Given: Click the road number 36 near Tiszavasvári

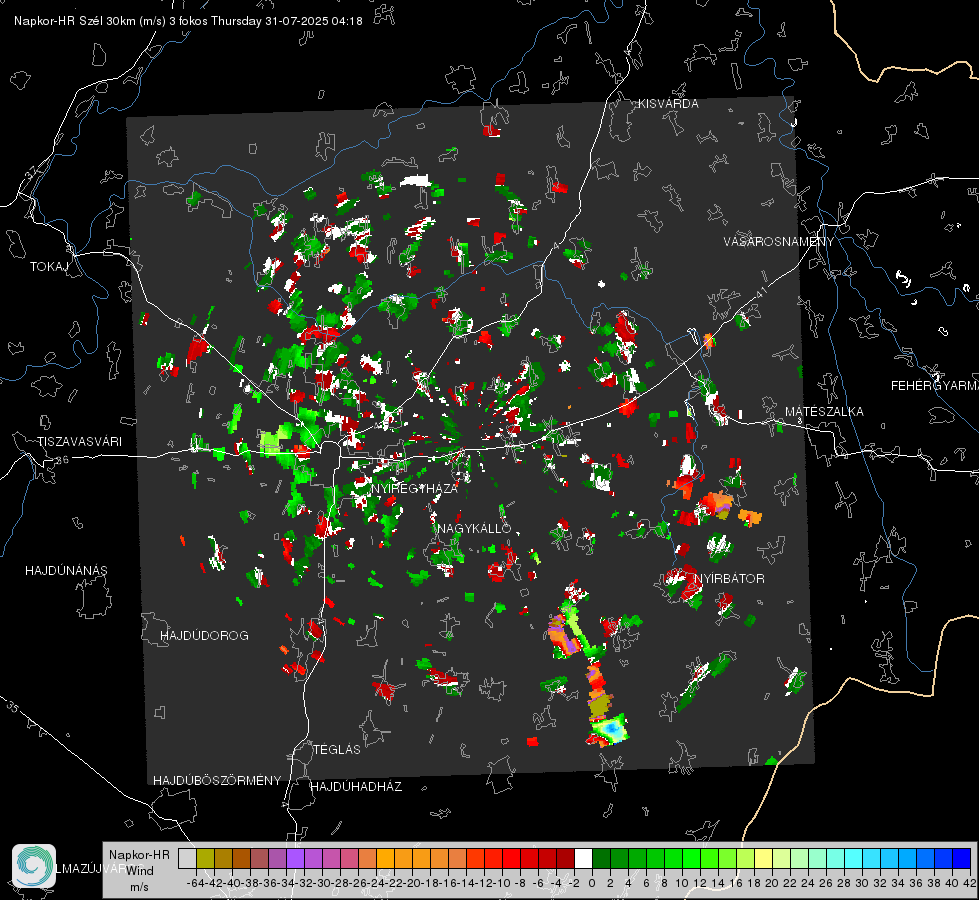Looking at the screenshot, I should pos(62,460).
